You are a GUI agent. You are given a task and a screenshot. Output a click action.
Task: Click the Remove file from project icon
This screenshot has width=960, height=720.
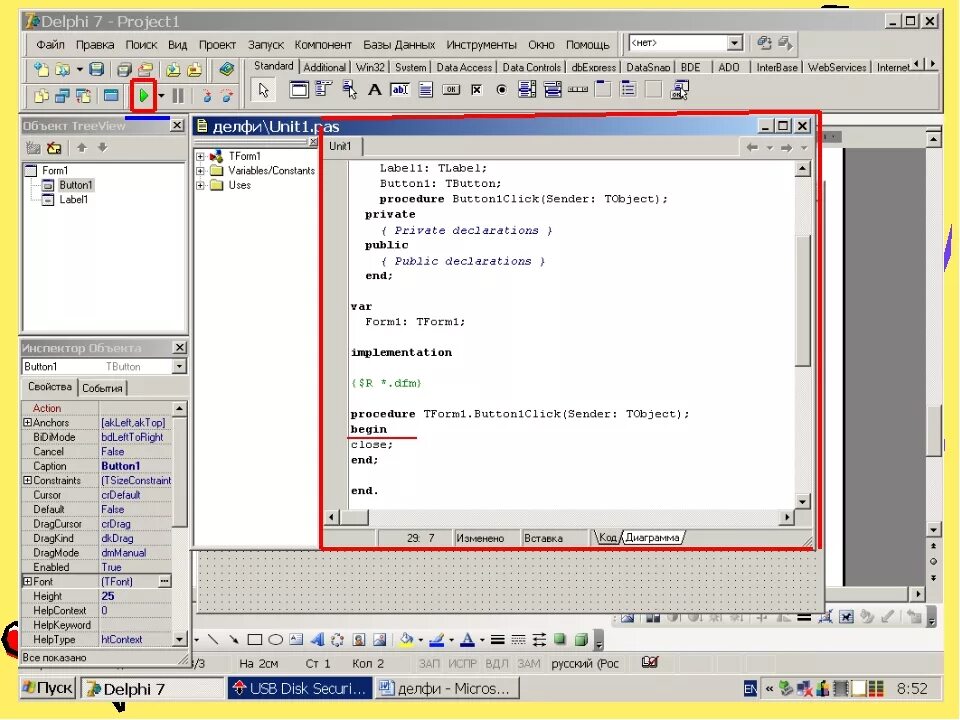[194, 70]
